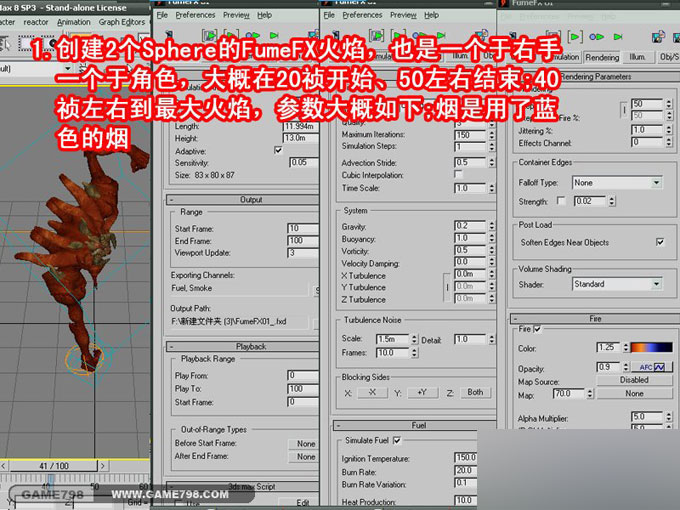Click framed green play icon, right FumeFX window

[575, 37]
